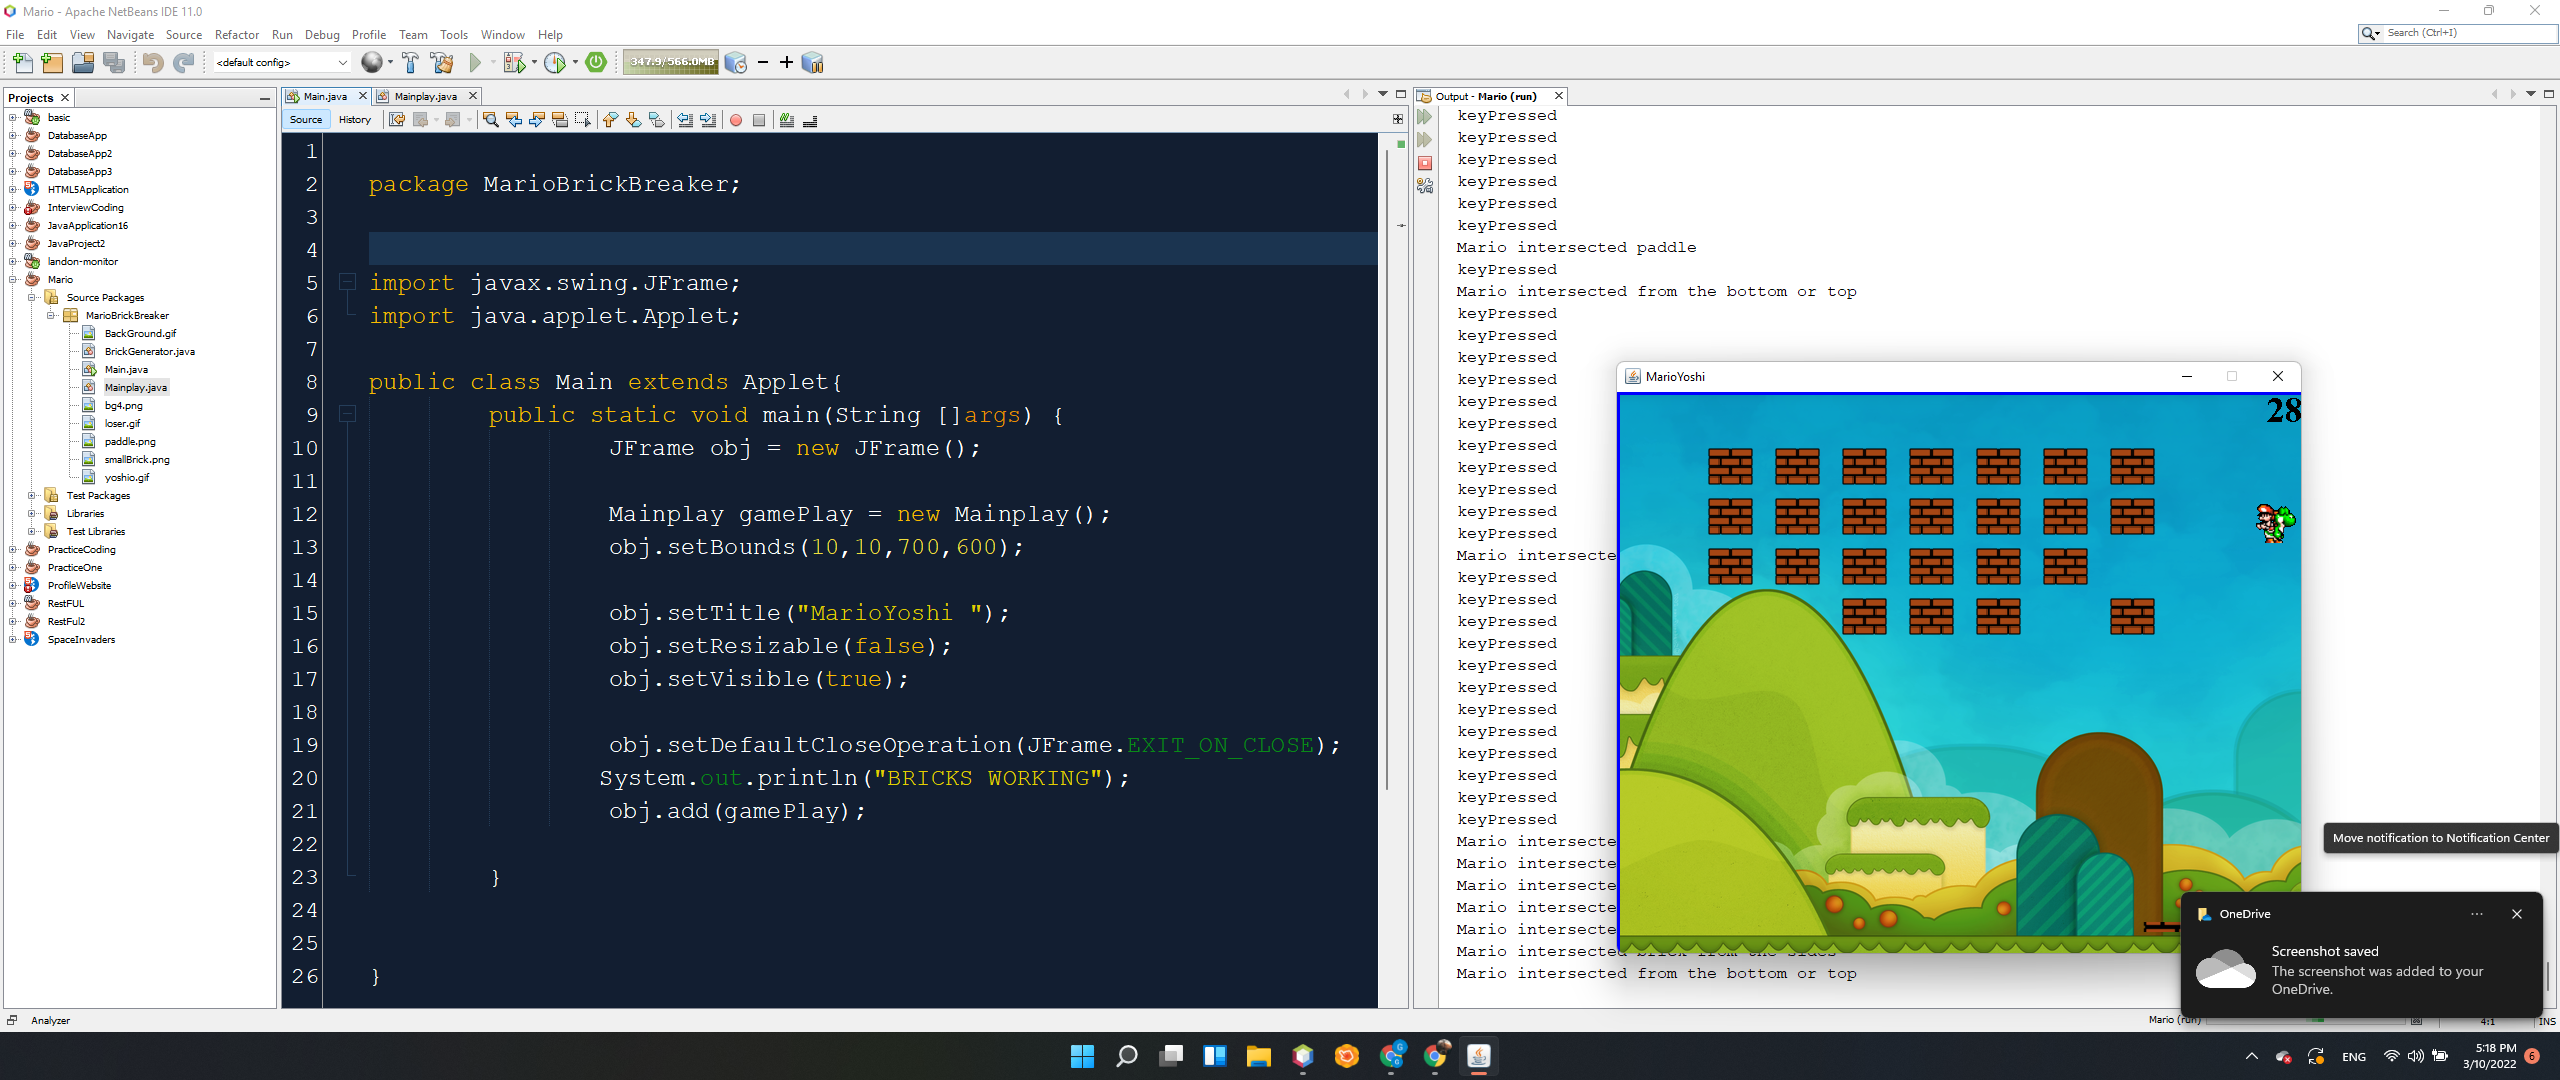The image size is (2560, 1080).
Task: Open the Refactor menu
Action: click(x=236, y=35)
